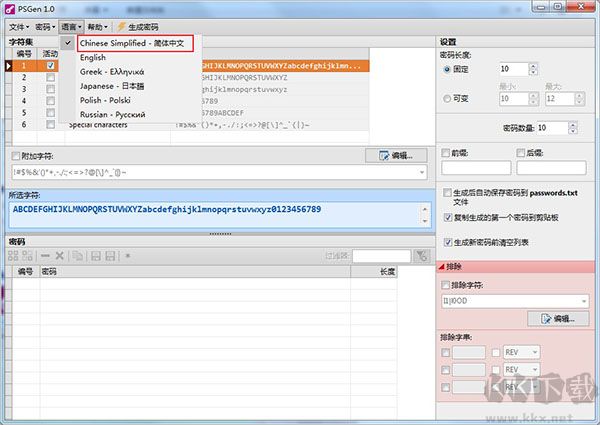Toggle the save to passwords.txt checkbox

point(447,193)
